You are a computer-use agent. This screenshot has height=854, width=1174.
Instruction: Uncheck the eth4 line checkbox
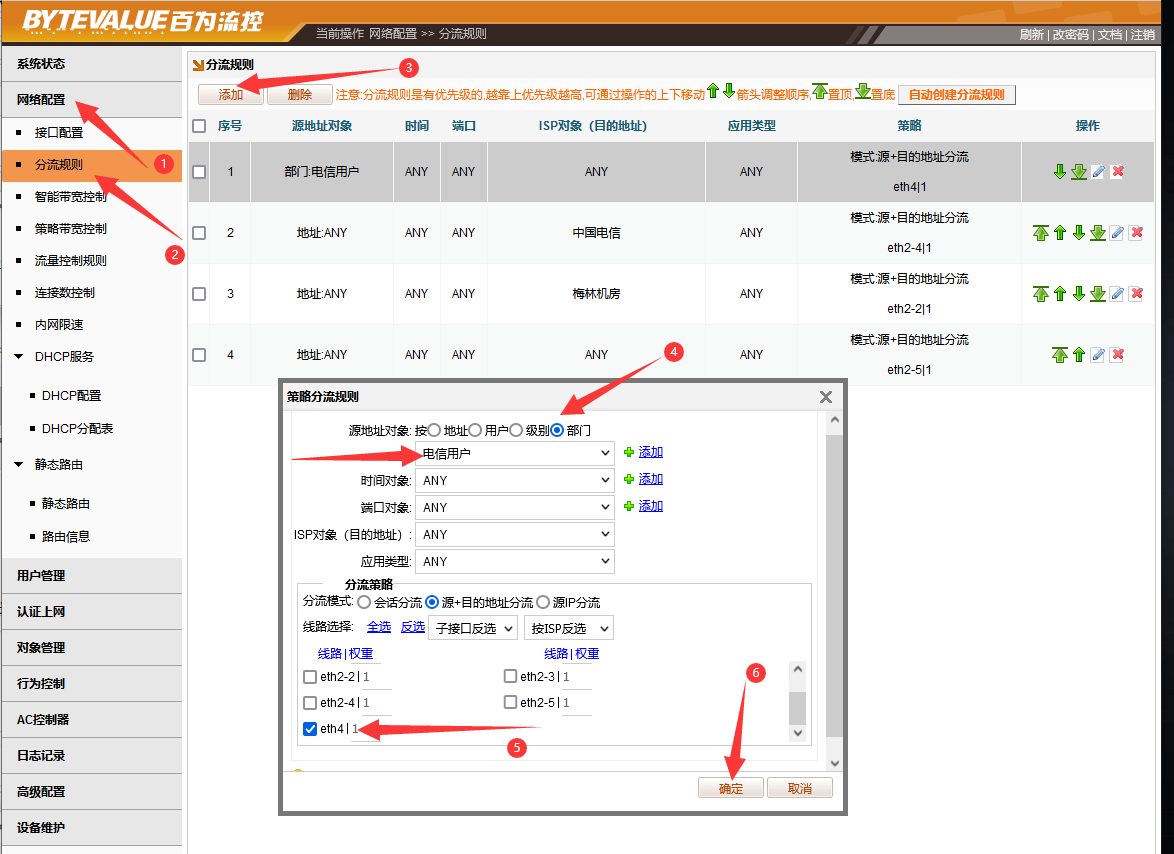click(310, 729)
